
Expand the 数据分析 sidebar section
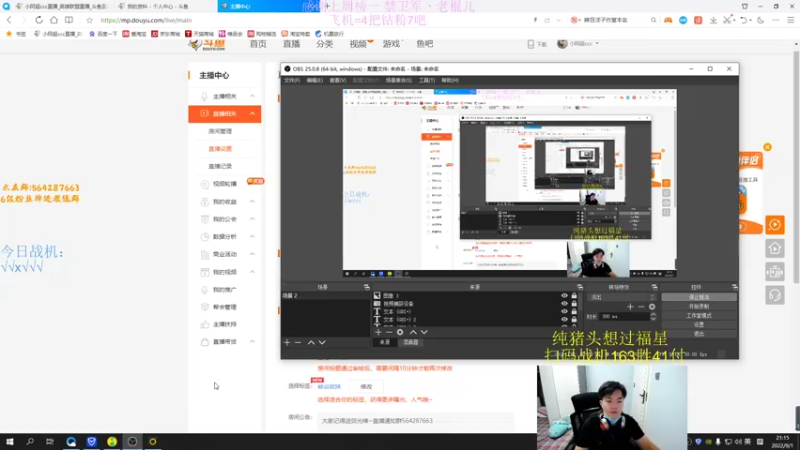[x=252, y=236]
